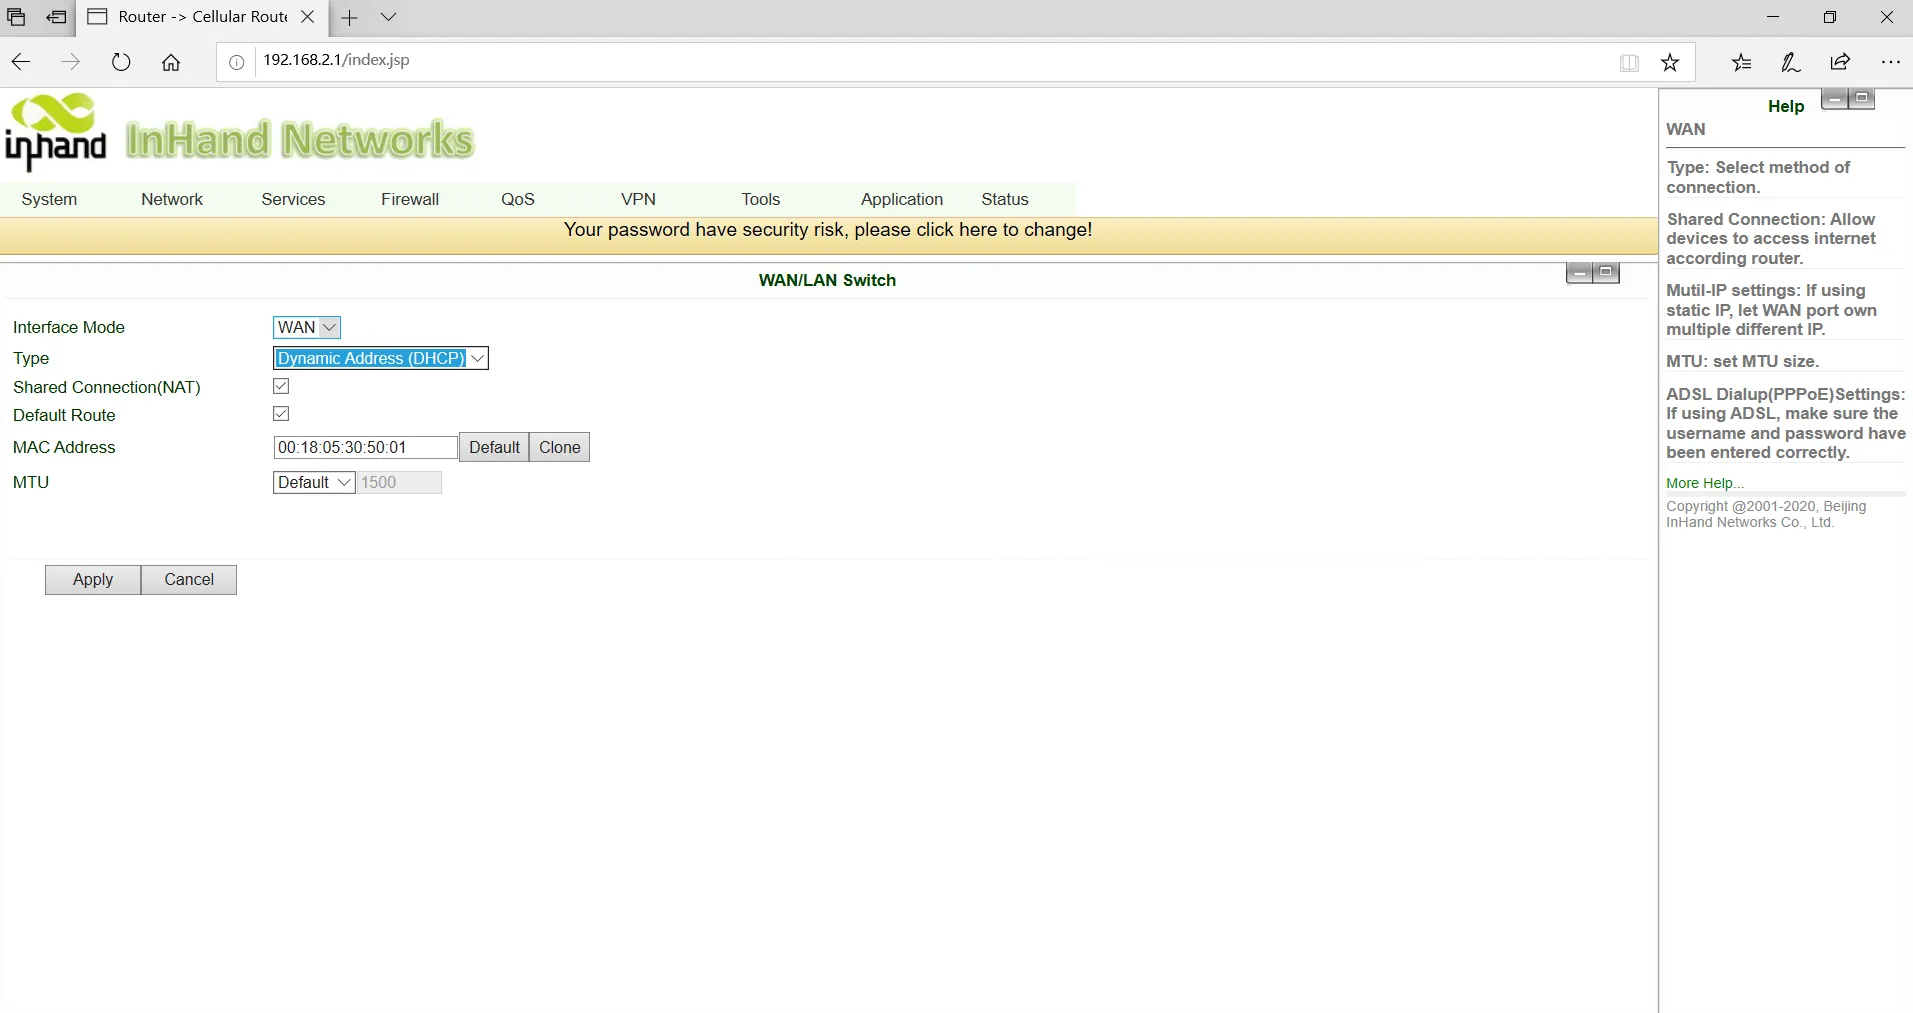Open the Favorites hub icon
This screenshot has width=1913, height=1013.
click(1741, 62)
